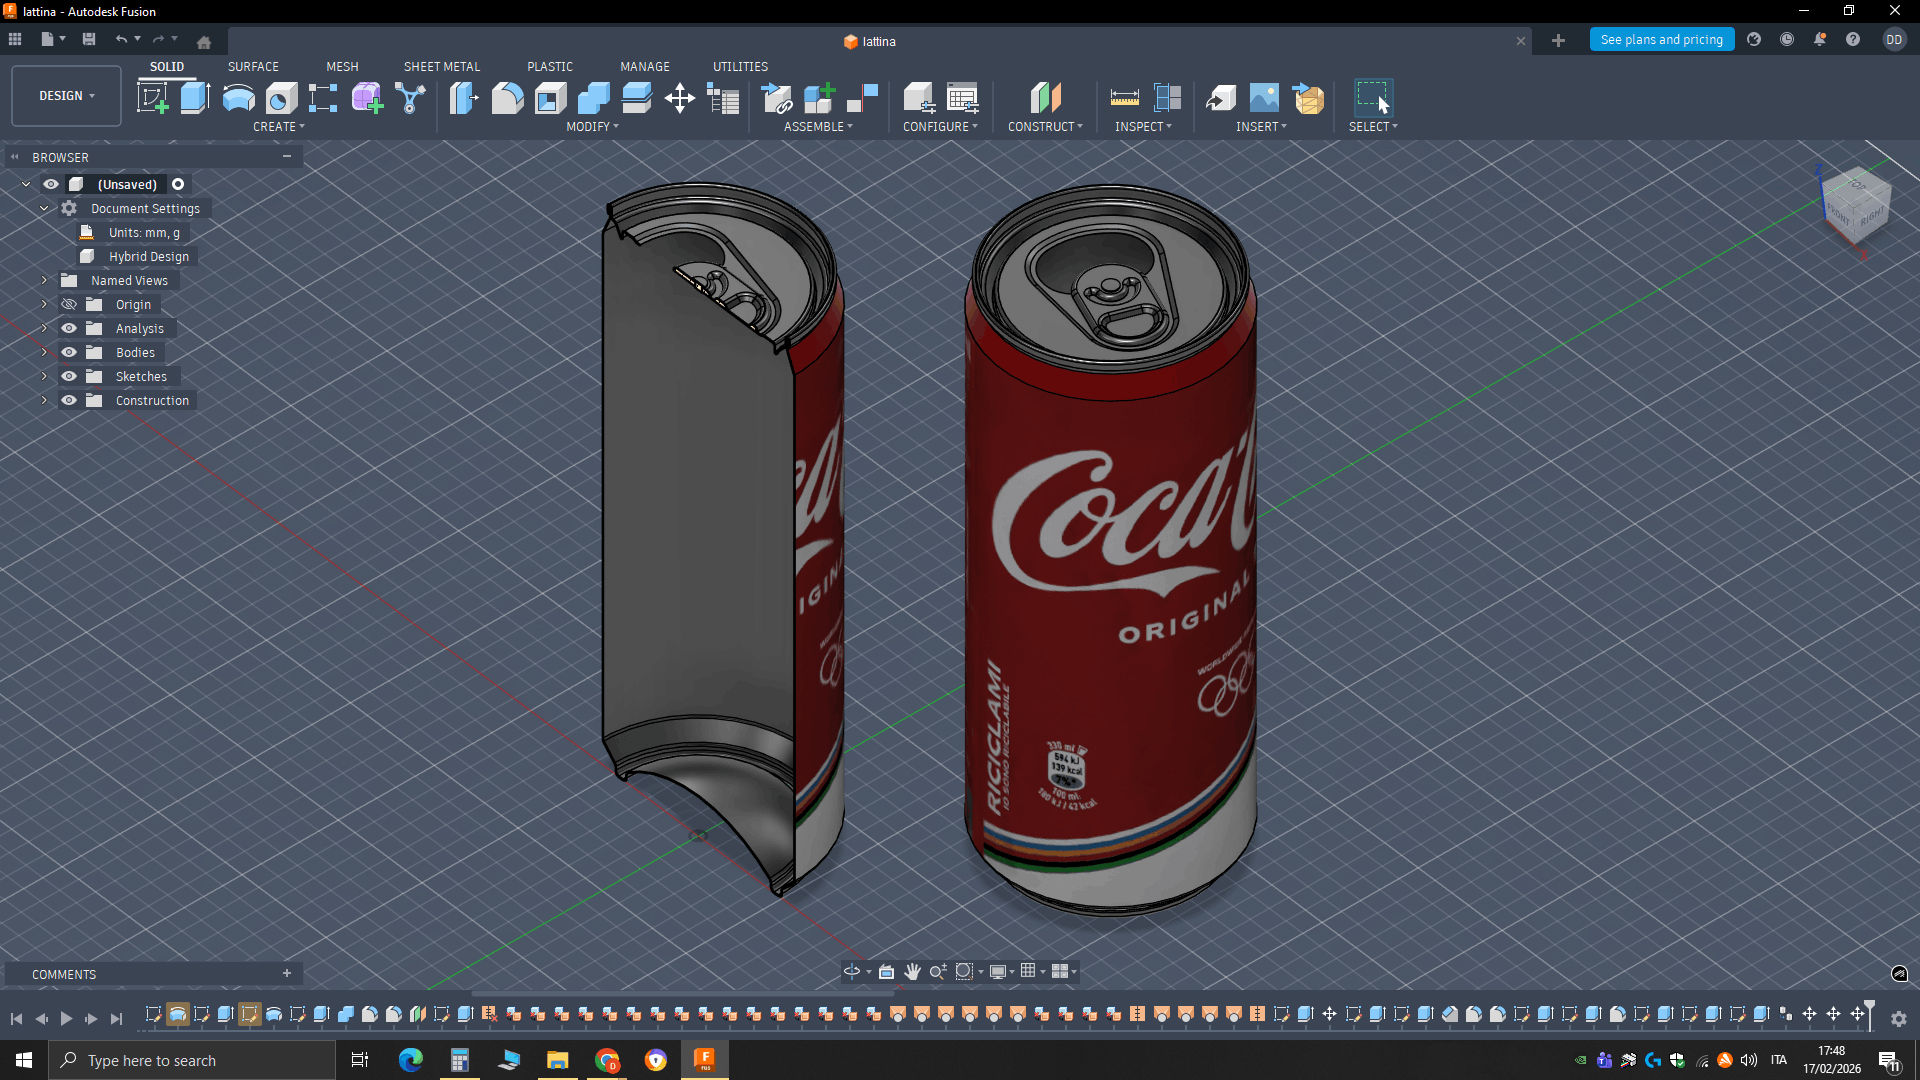
Task: Toggle visibility of the Sketches folder
Action: pyautogui.click(x=69, y=376)
